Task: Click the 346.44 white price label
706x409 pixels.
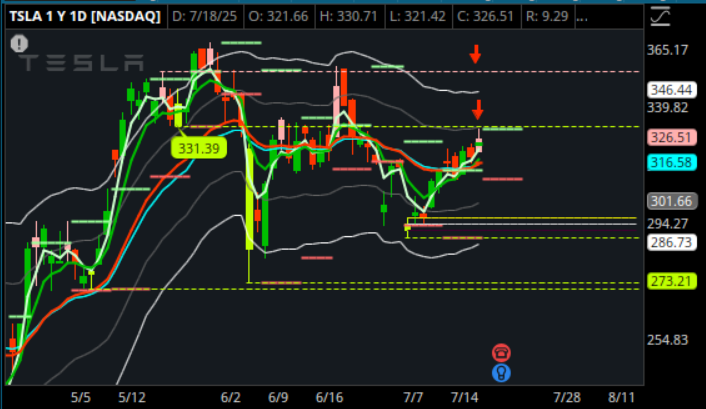Action: tap(671, 90)
